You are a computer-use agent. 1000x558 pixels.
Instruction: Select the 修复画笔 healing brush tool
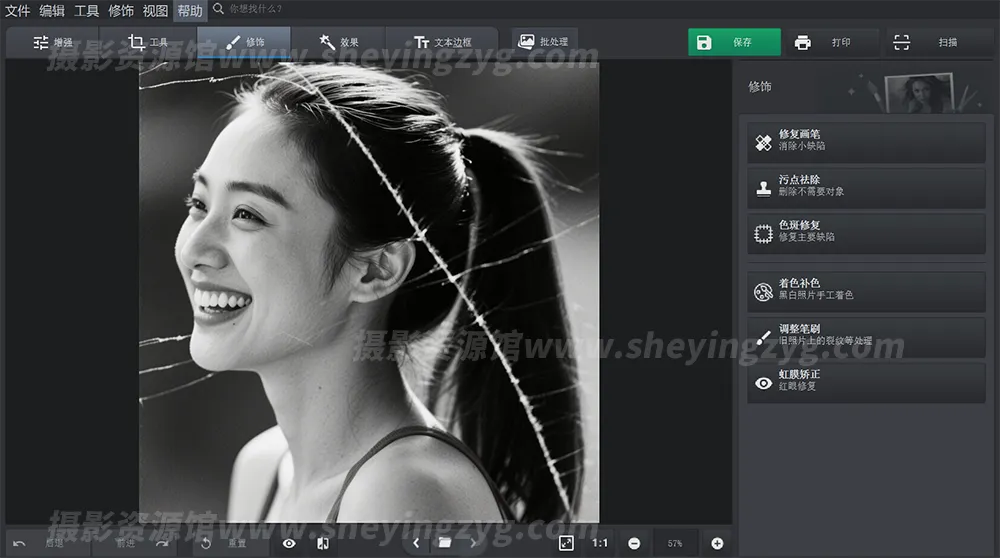point(866,143)
